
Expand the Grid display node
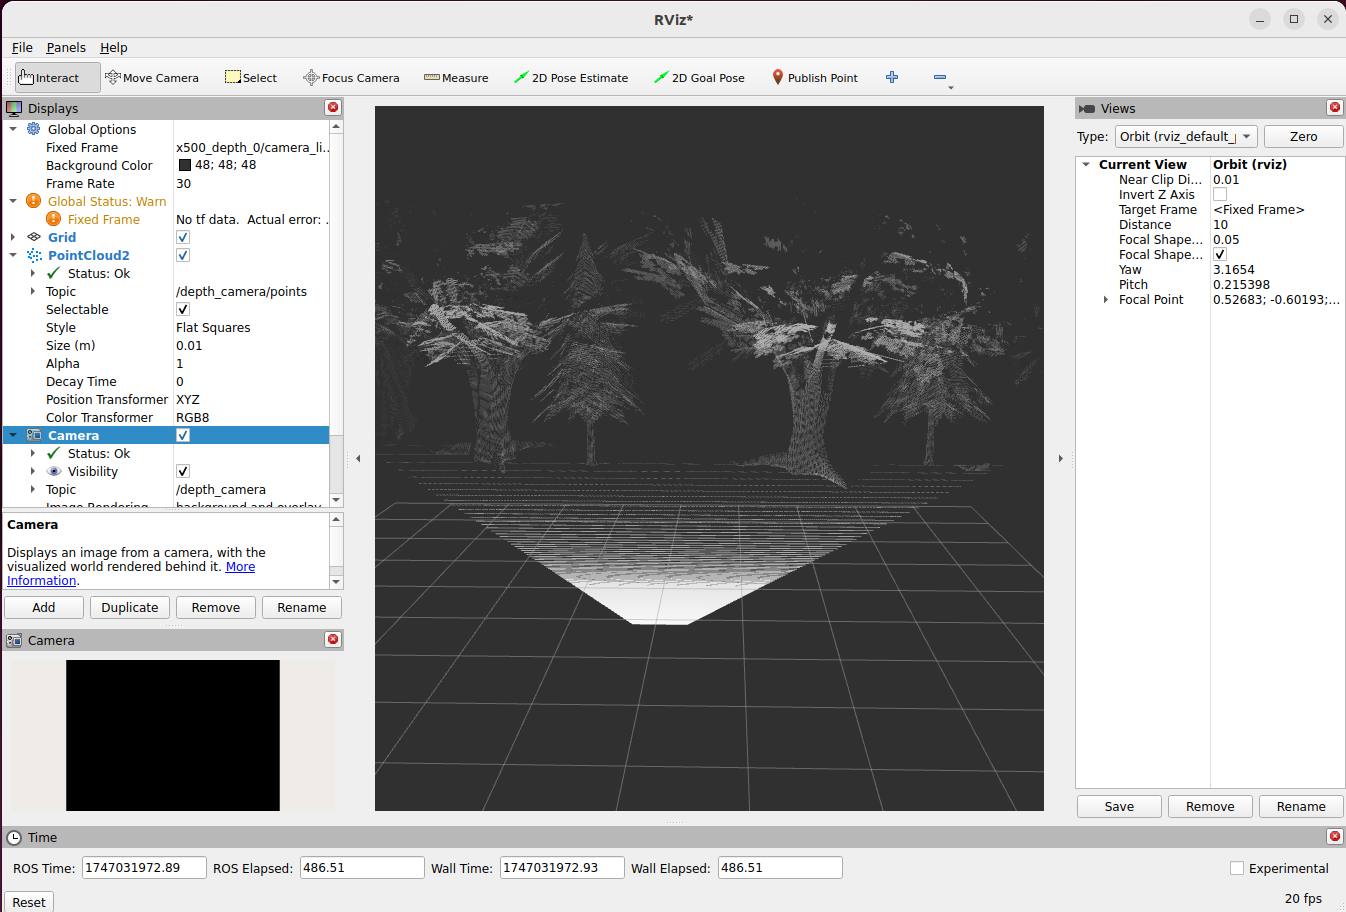[13, 237]
